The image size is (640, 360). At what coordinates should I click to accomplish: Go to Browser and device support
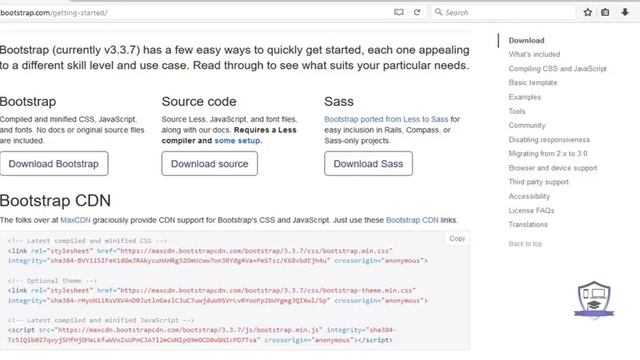(553, 168)
